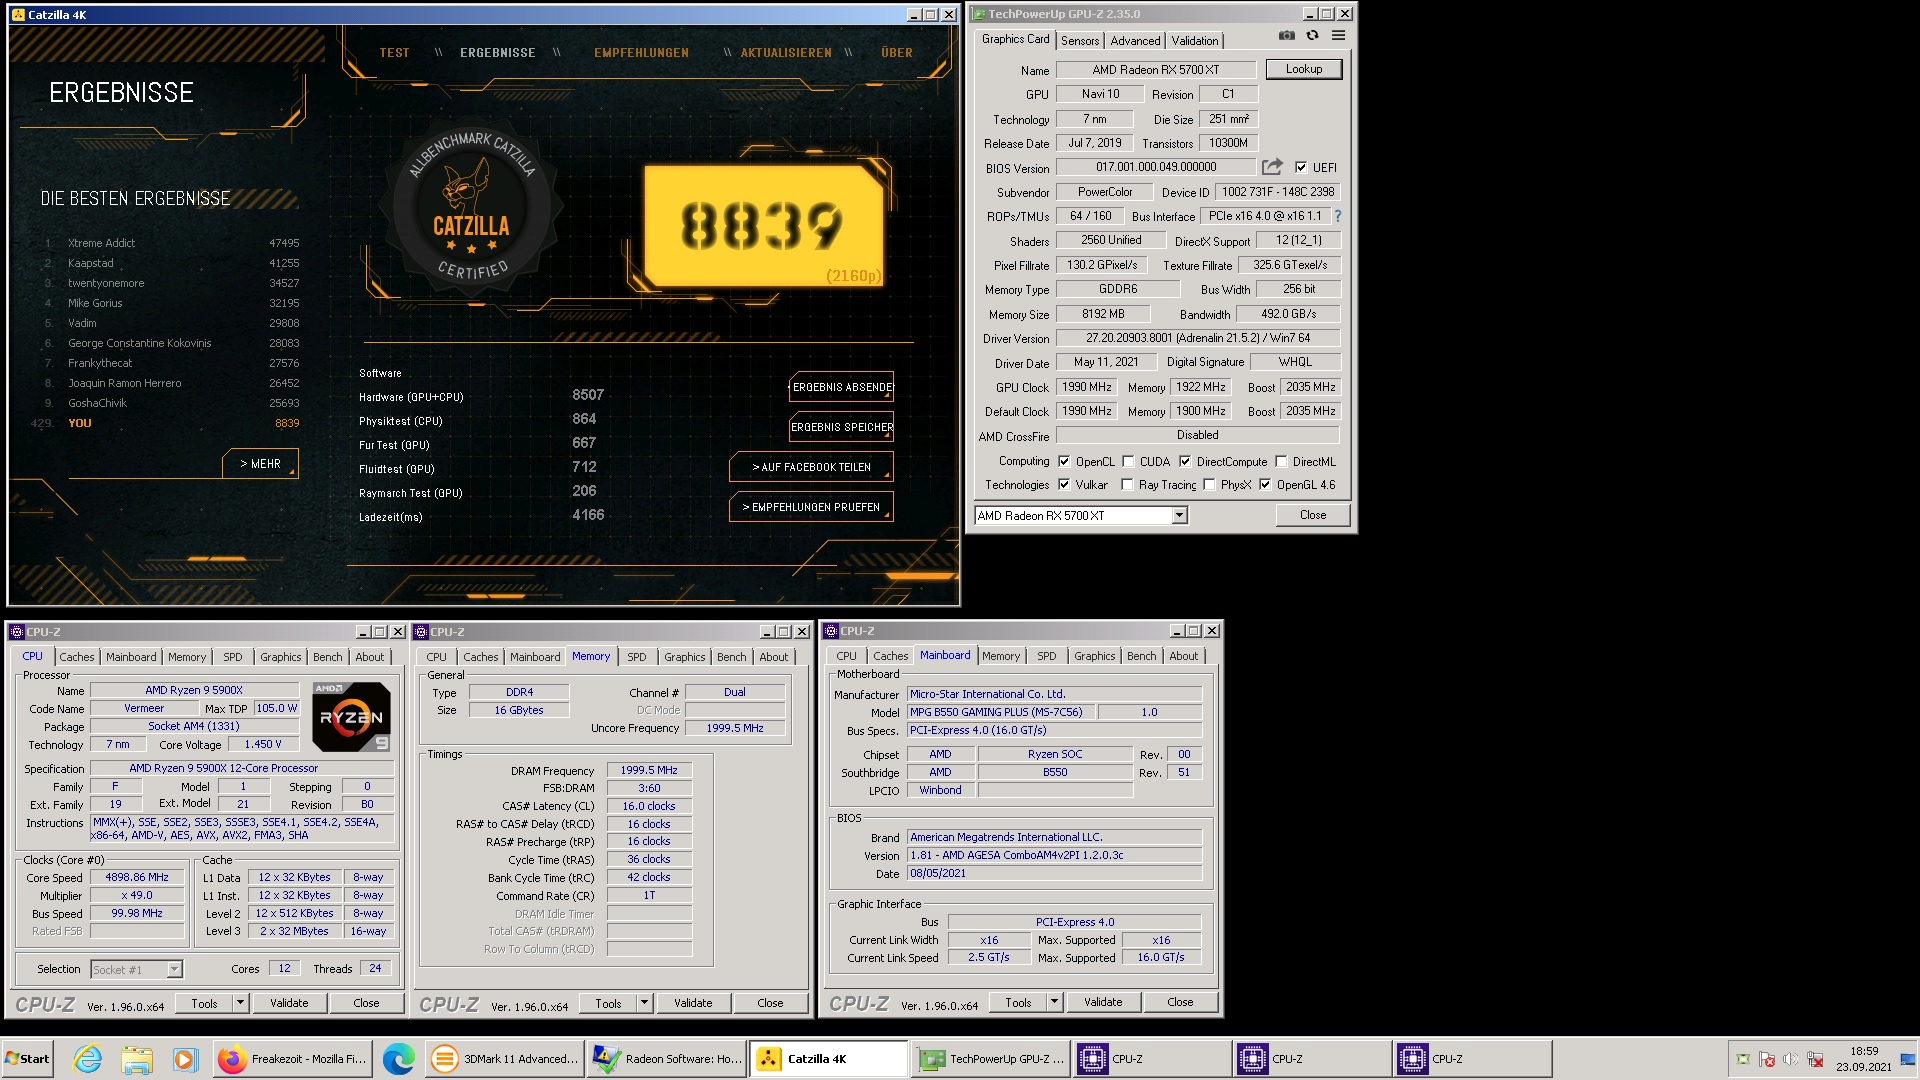Viewport: 1920px width, 1080px height.
Task: Open Tools dropdown arrow in Memory tab window
Action: pyautogui.click(x=644, y=1003)
